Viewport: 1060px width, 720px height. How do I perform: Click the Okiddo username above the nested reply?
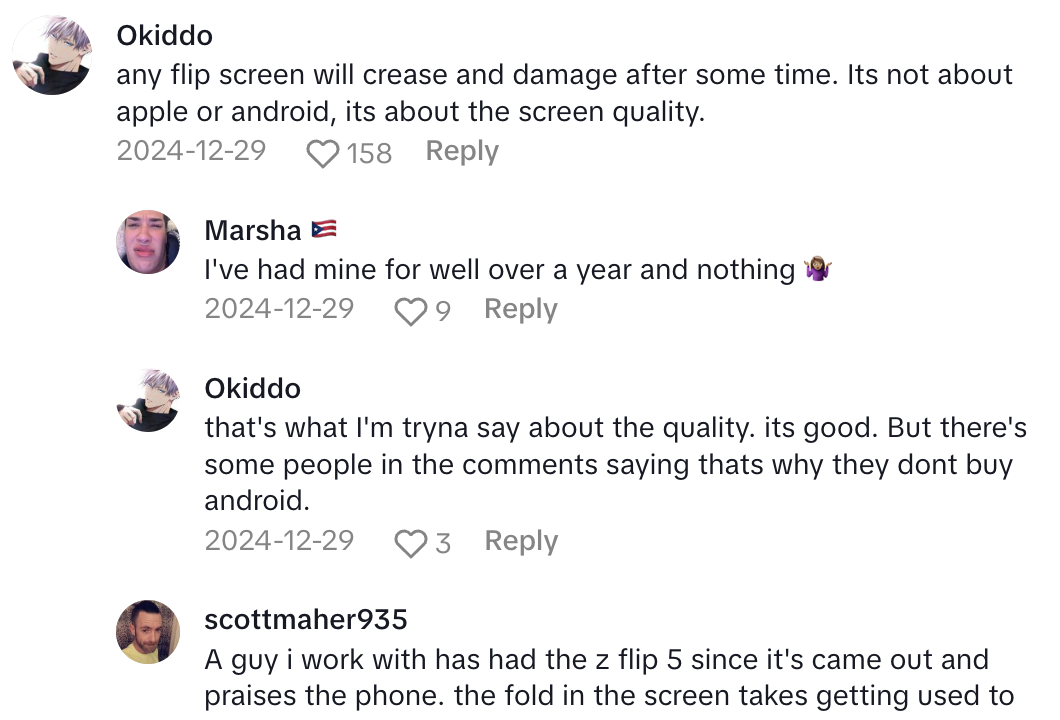click(x=252, y=388)
